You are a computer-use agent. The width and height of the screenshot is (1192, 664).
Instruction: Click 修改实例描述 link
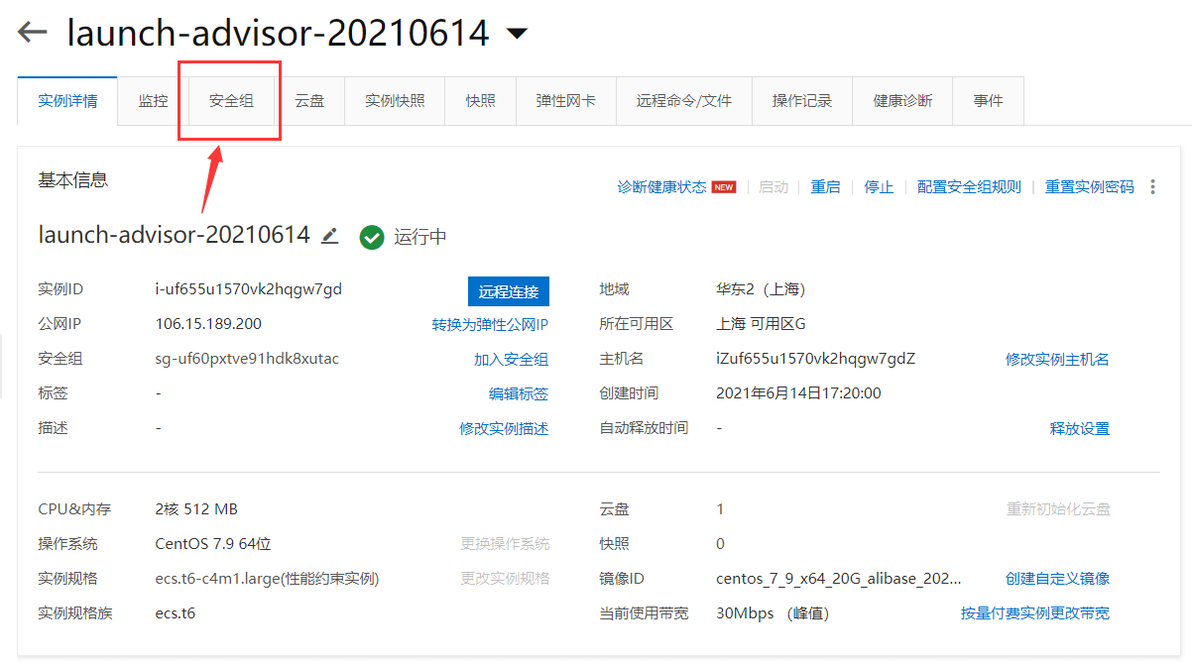(503, 429)
